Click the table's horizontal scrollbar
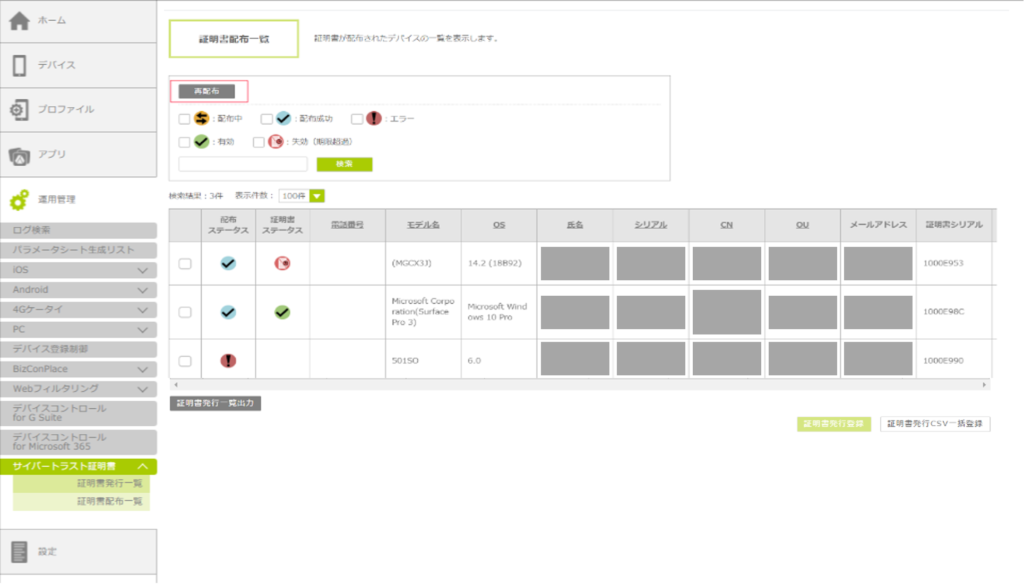 [x=580, y=385]
